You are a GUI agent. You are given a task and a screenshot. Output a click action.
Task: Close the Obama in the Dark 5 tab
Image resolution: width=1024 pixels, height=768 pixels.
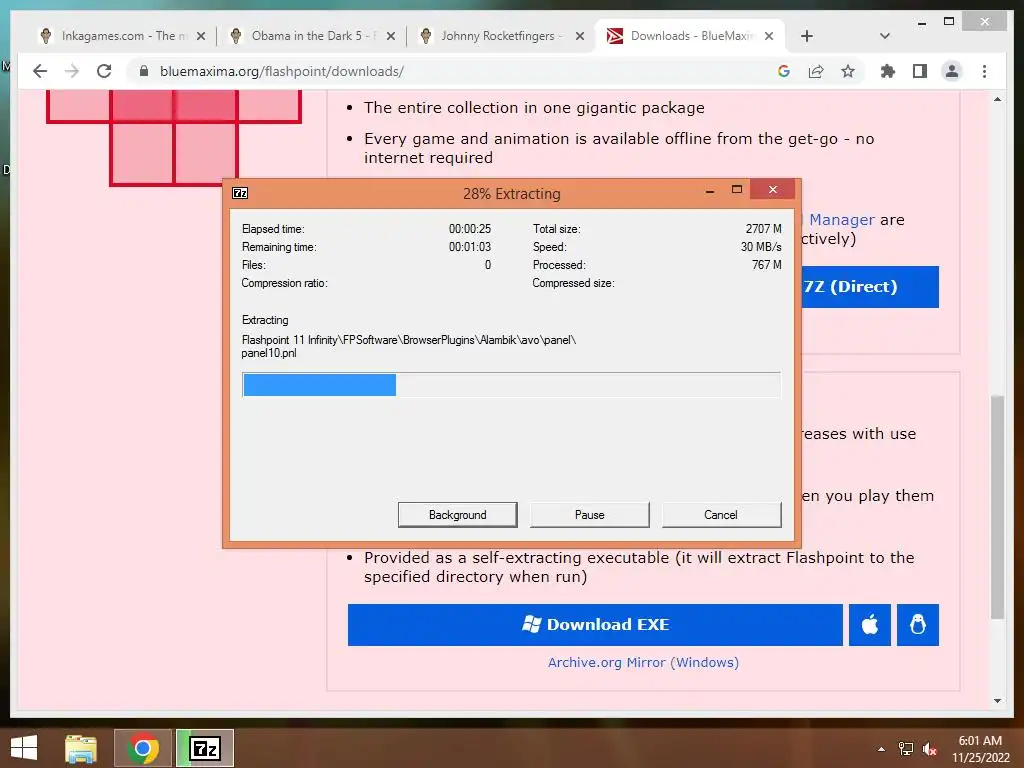point(391,36)
